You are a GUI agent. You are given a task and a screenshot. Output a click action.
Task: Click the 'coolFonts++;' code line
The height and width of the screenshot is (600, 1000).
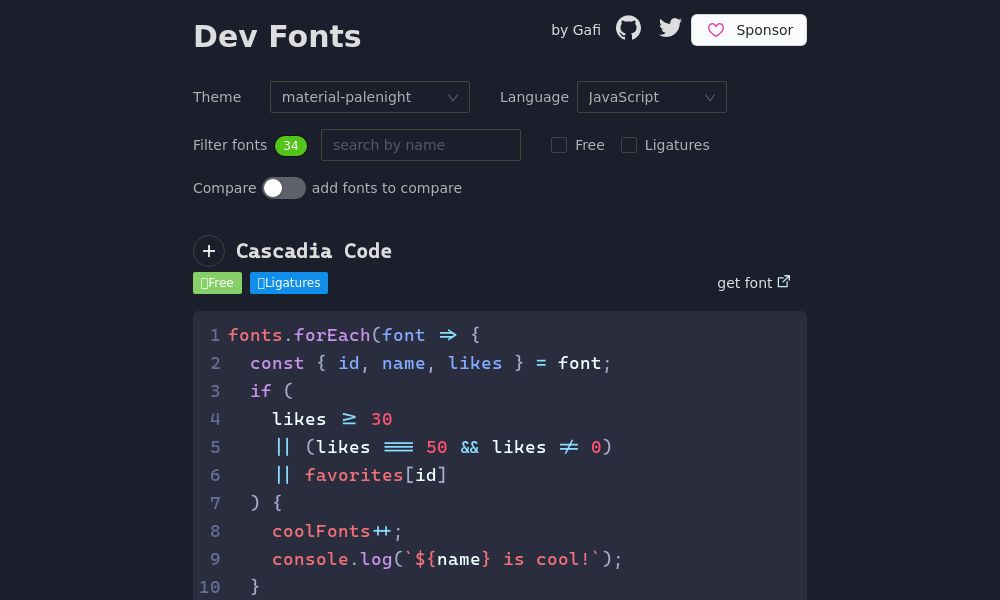point(337,531)
